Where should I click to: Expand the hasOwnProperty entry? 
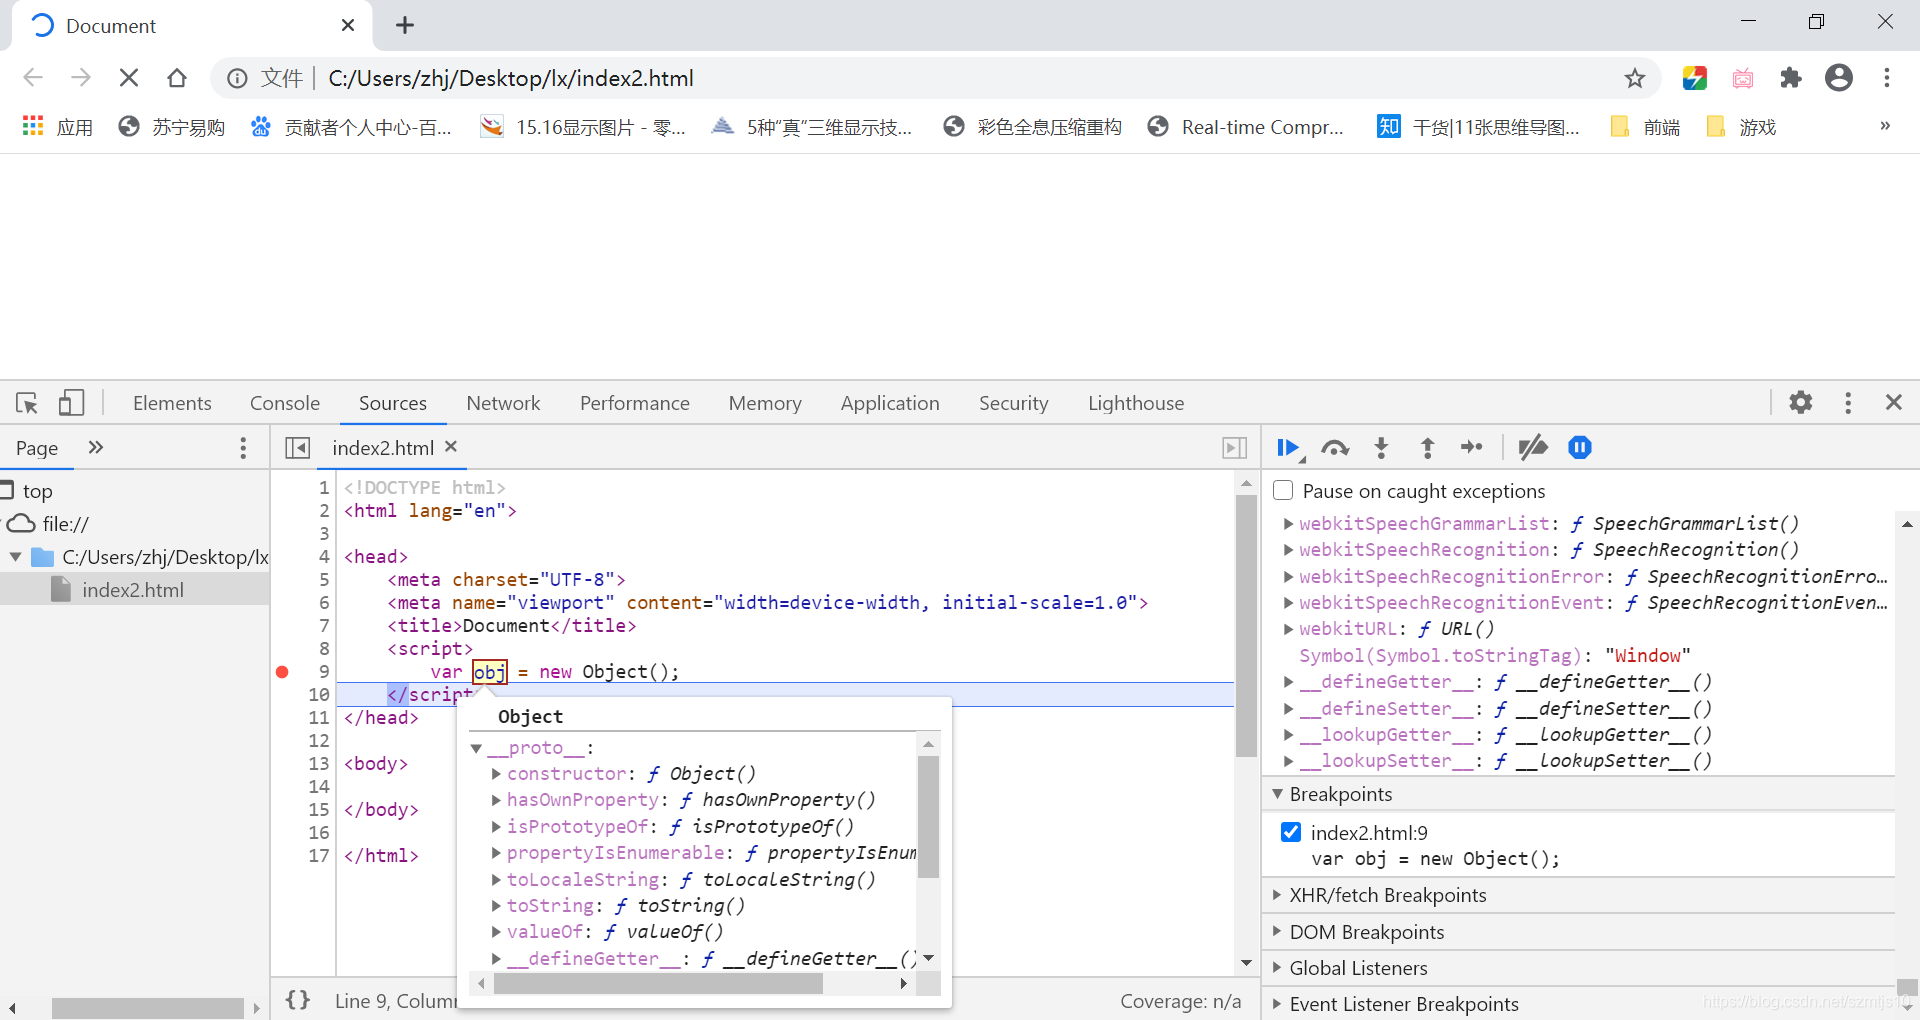pyautogui.click(x=496, y=800)
